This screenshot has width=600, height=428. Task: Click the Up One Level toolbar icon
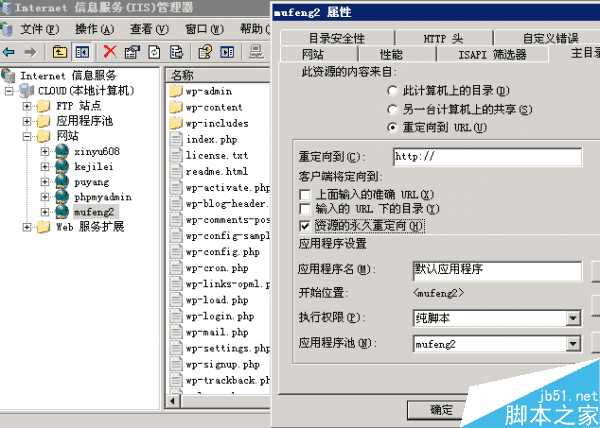click(60, 51)
